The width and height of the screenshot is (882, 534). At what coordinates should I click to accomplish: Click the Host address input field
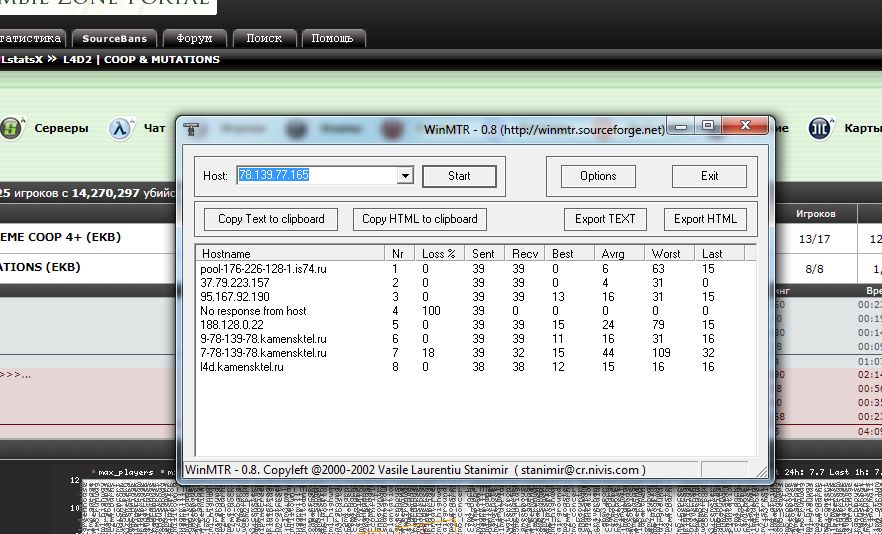[x=317, y=176]
